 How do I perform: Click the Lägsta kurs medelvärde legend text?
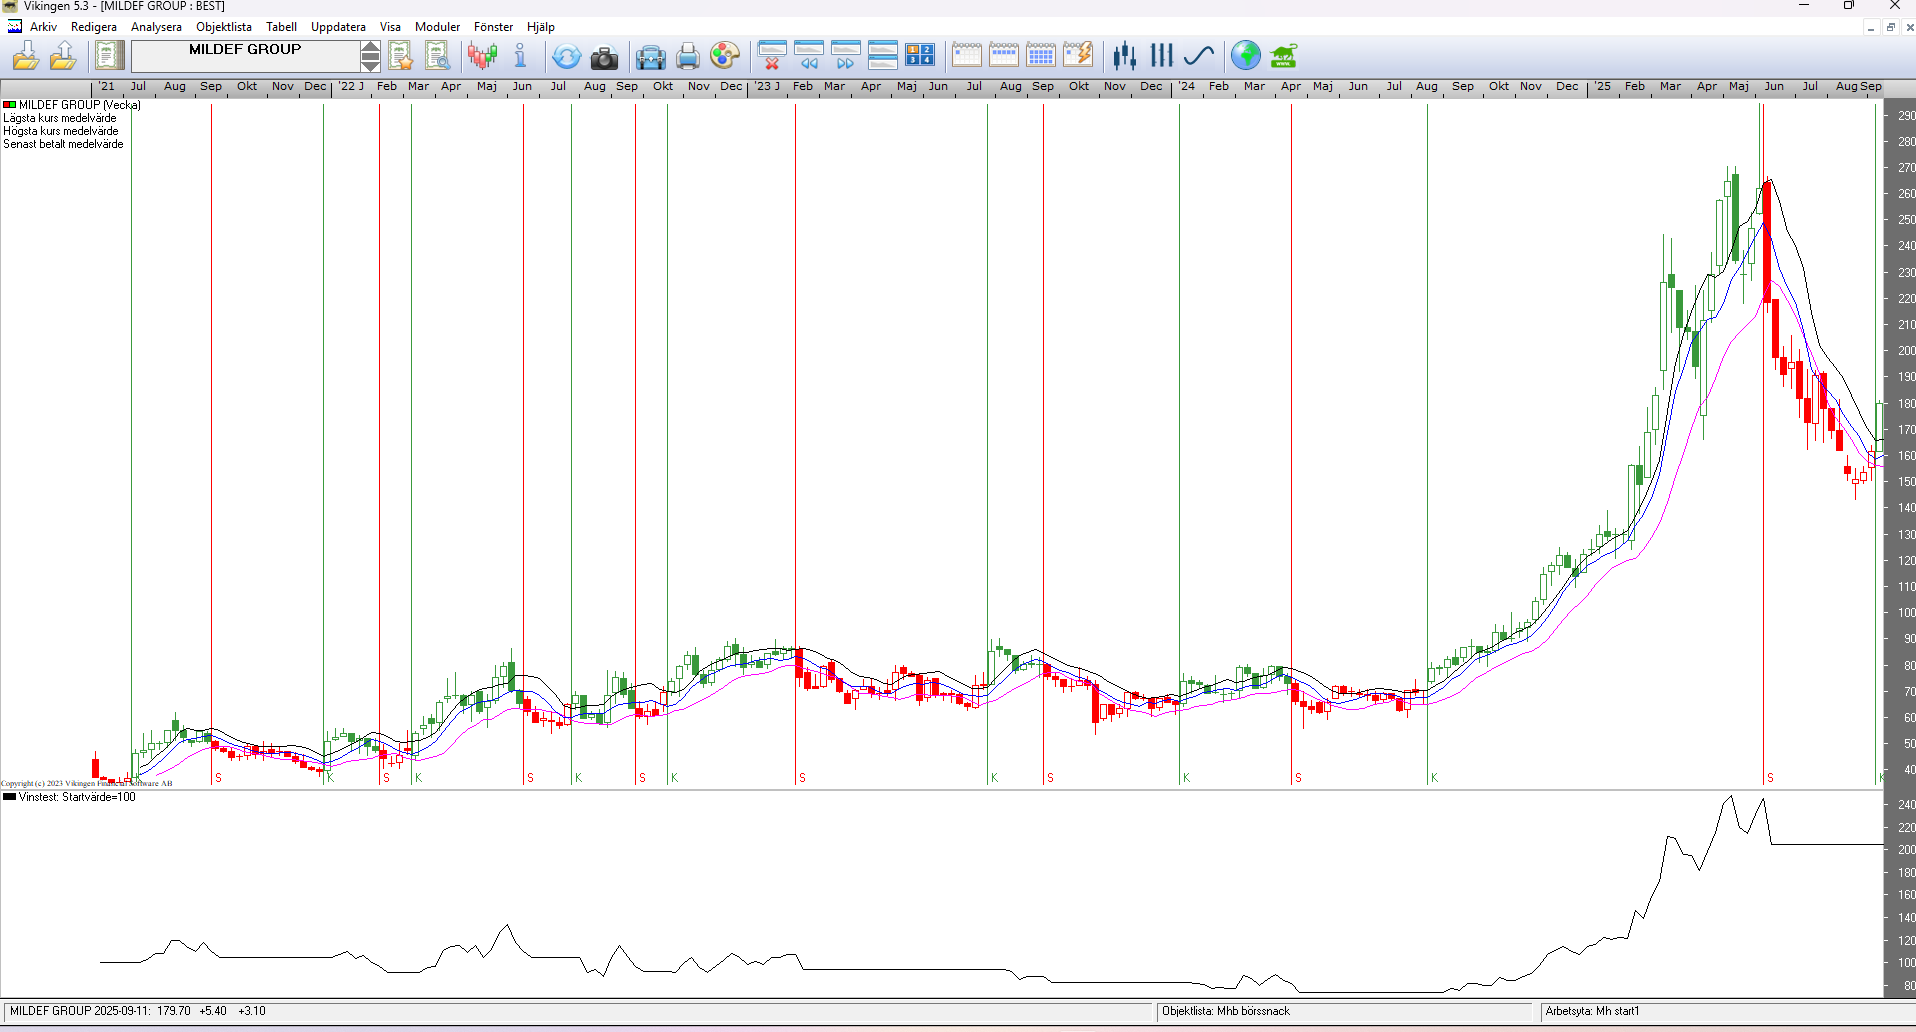pyautogui.click(x=60, y=118)
